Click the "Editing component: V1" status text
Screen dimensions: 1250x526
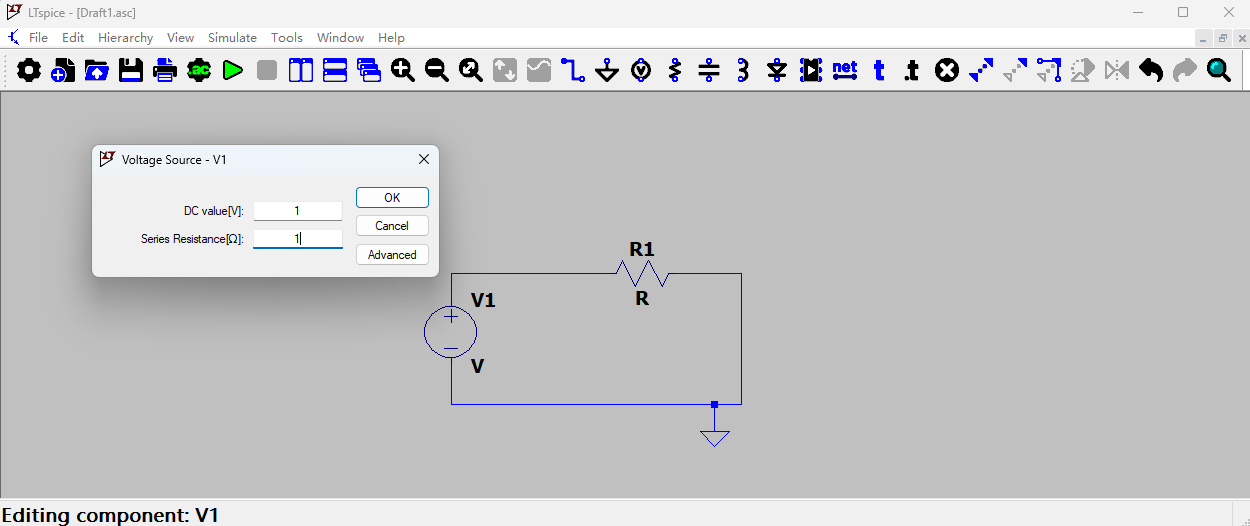coord(110,515)
